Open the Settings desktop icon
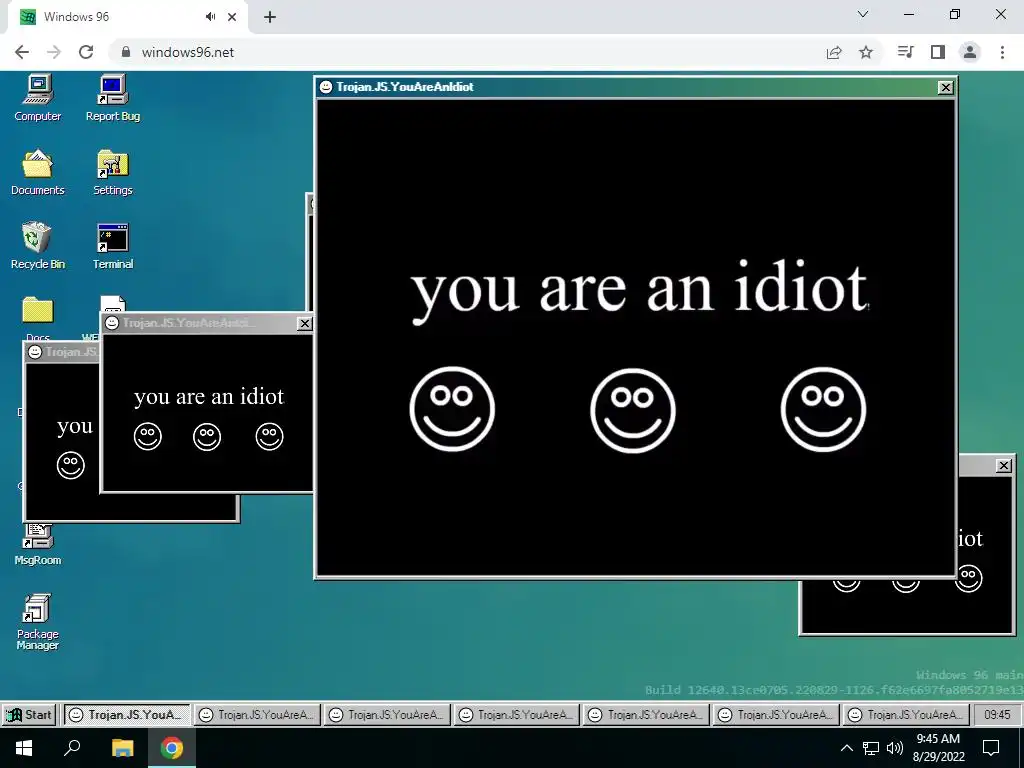Viewport: 1024px width, 768px height. click(112, 172)
